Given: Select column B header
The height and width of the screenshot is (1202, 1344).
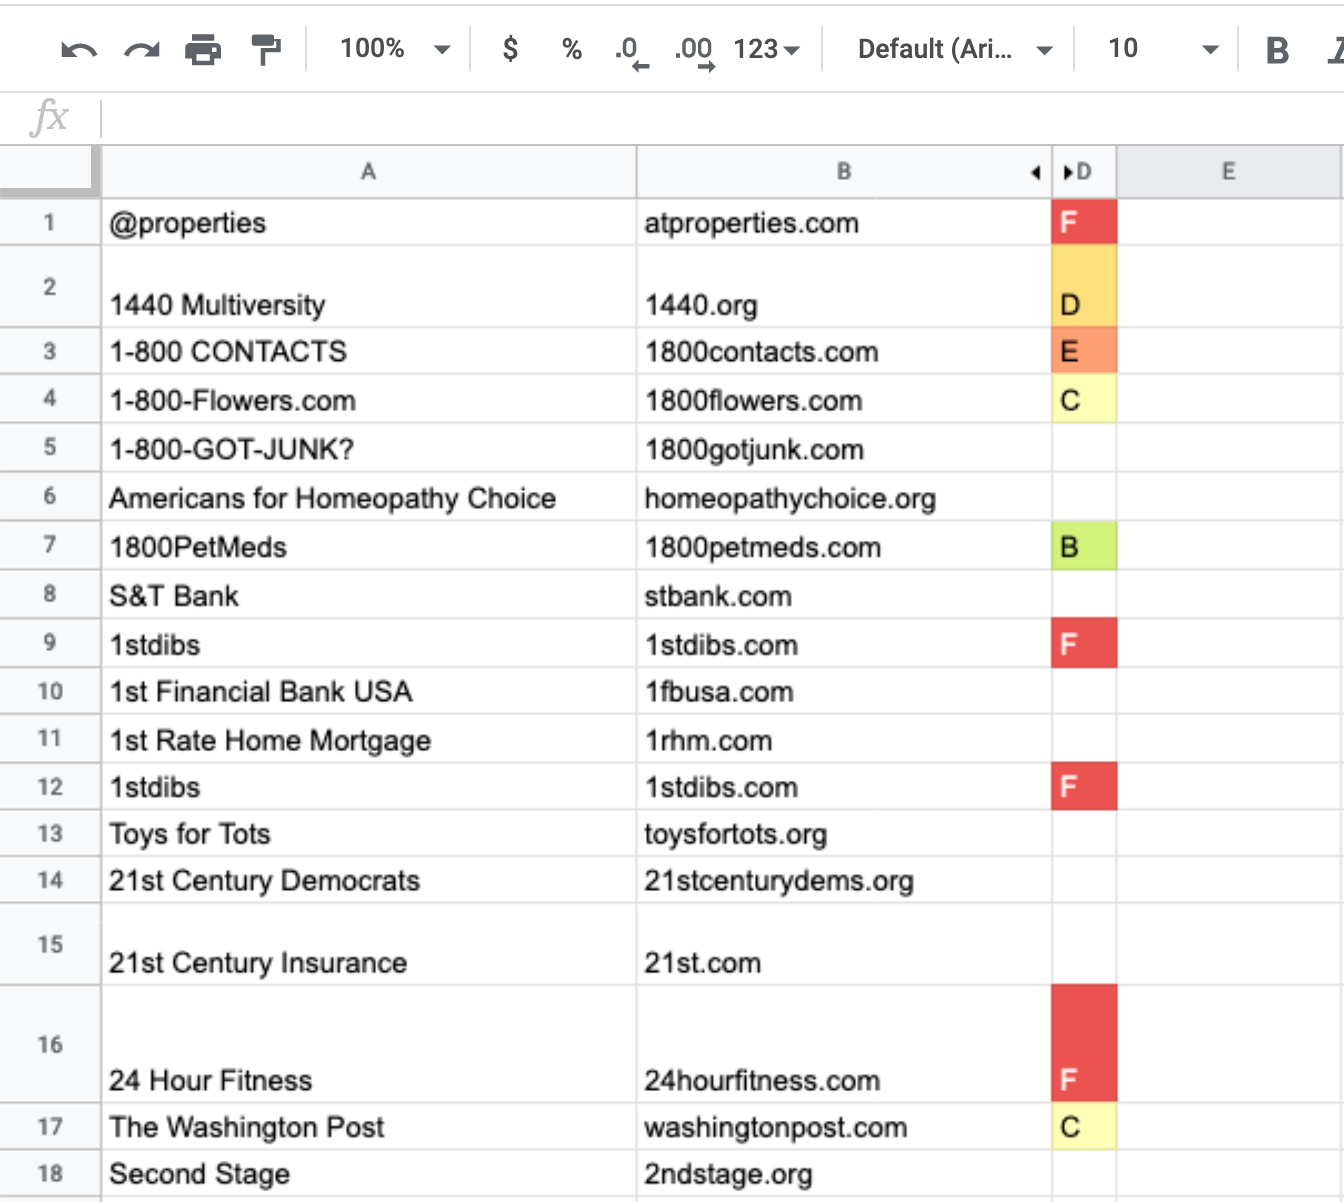Looking at the screenshot, I should [844, 172].
